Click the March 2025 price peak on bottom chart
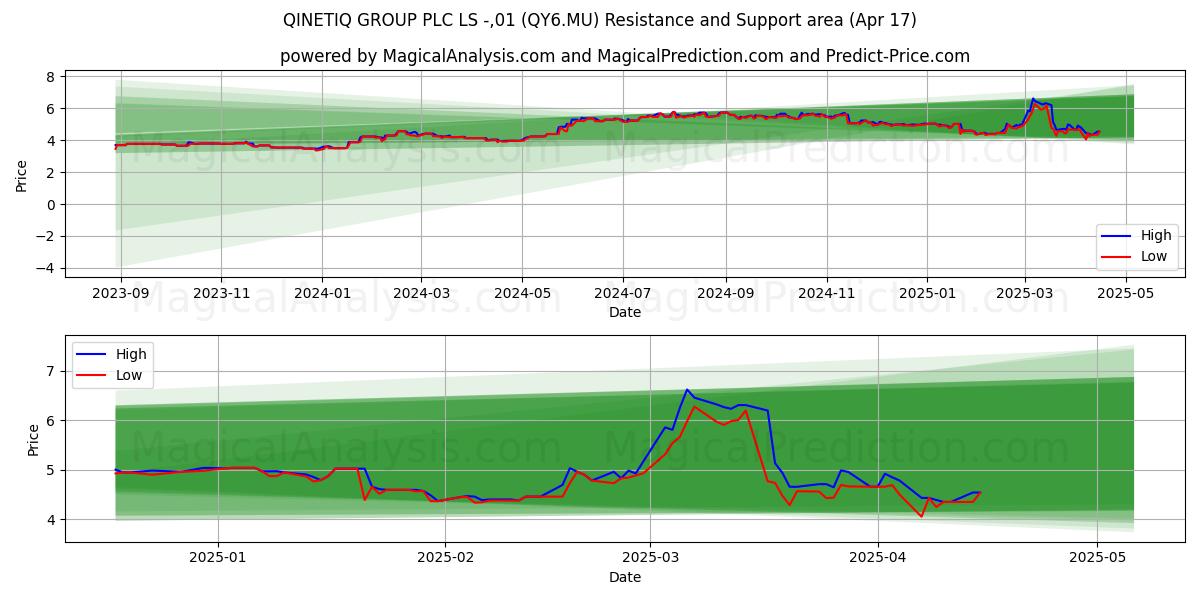The height and width of the screenshot is (600, 1200). pos(687,390)
